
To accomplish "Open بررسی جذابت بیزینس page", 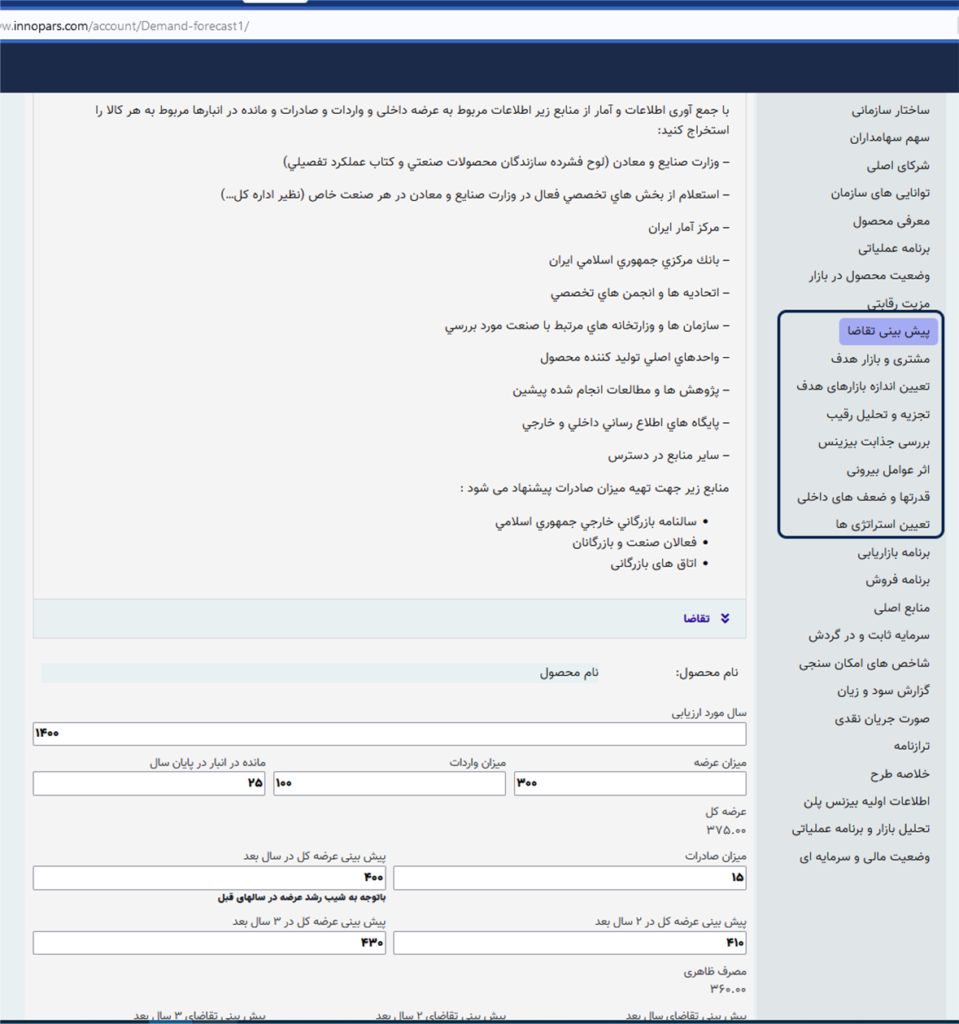I will [873, 442].
